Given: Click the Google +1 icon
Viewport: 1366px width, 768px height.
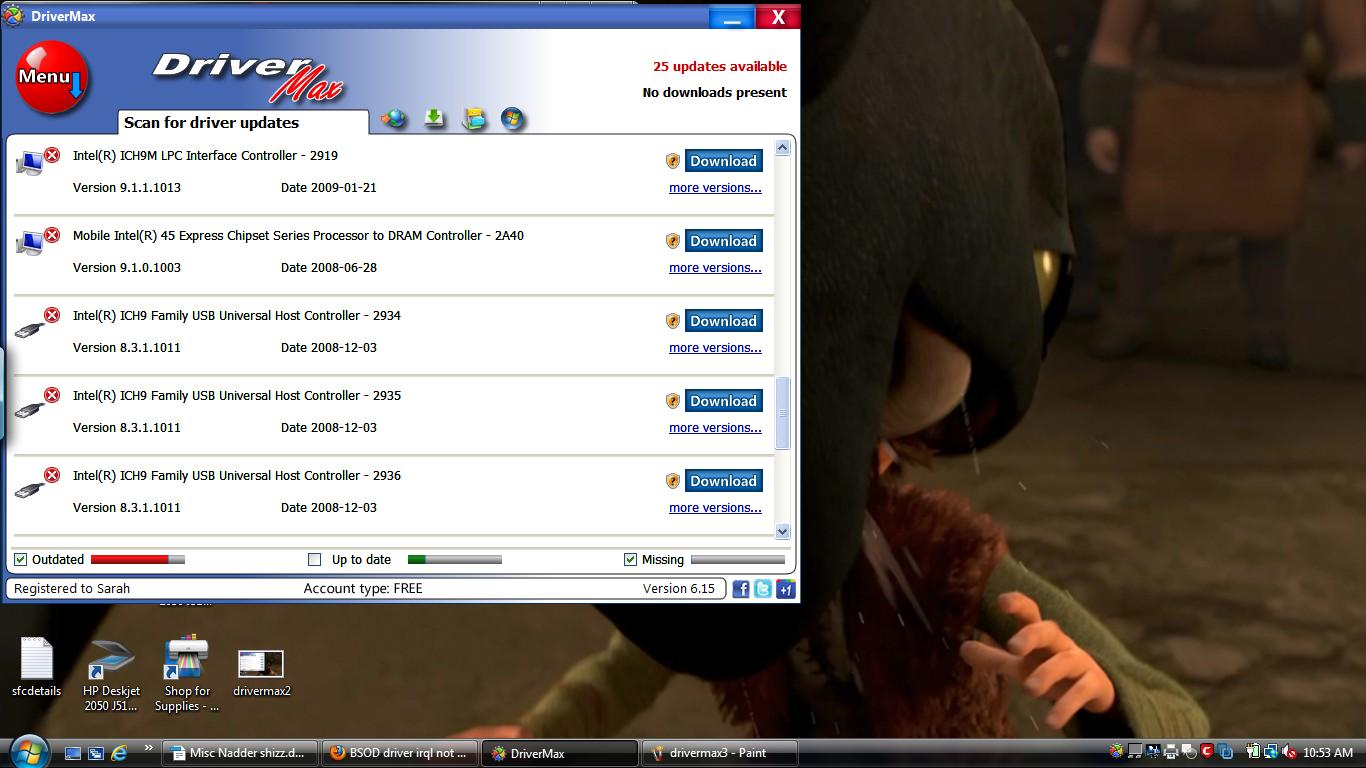Looking at the screenshot, I should (786, 589).
